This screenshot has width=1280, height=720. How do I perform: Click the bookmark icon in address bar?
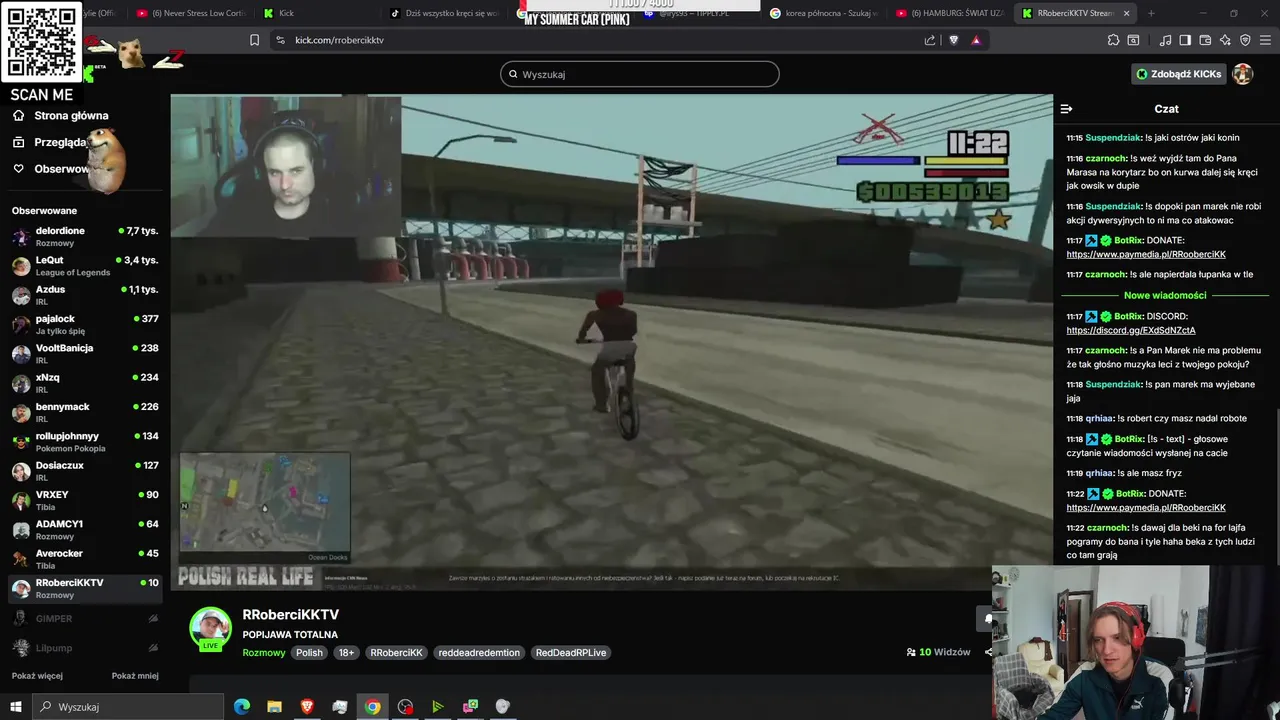(x=254, y=40)
